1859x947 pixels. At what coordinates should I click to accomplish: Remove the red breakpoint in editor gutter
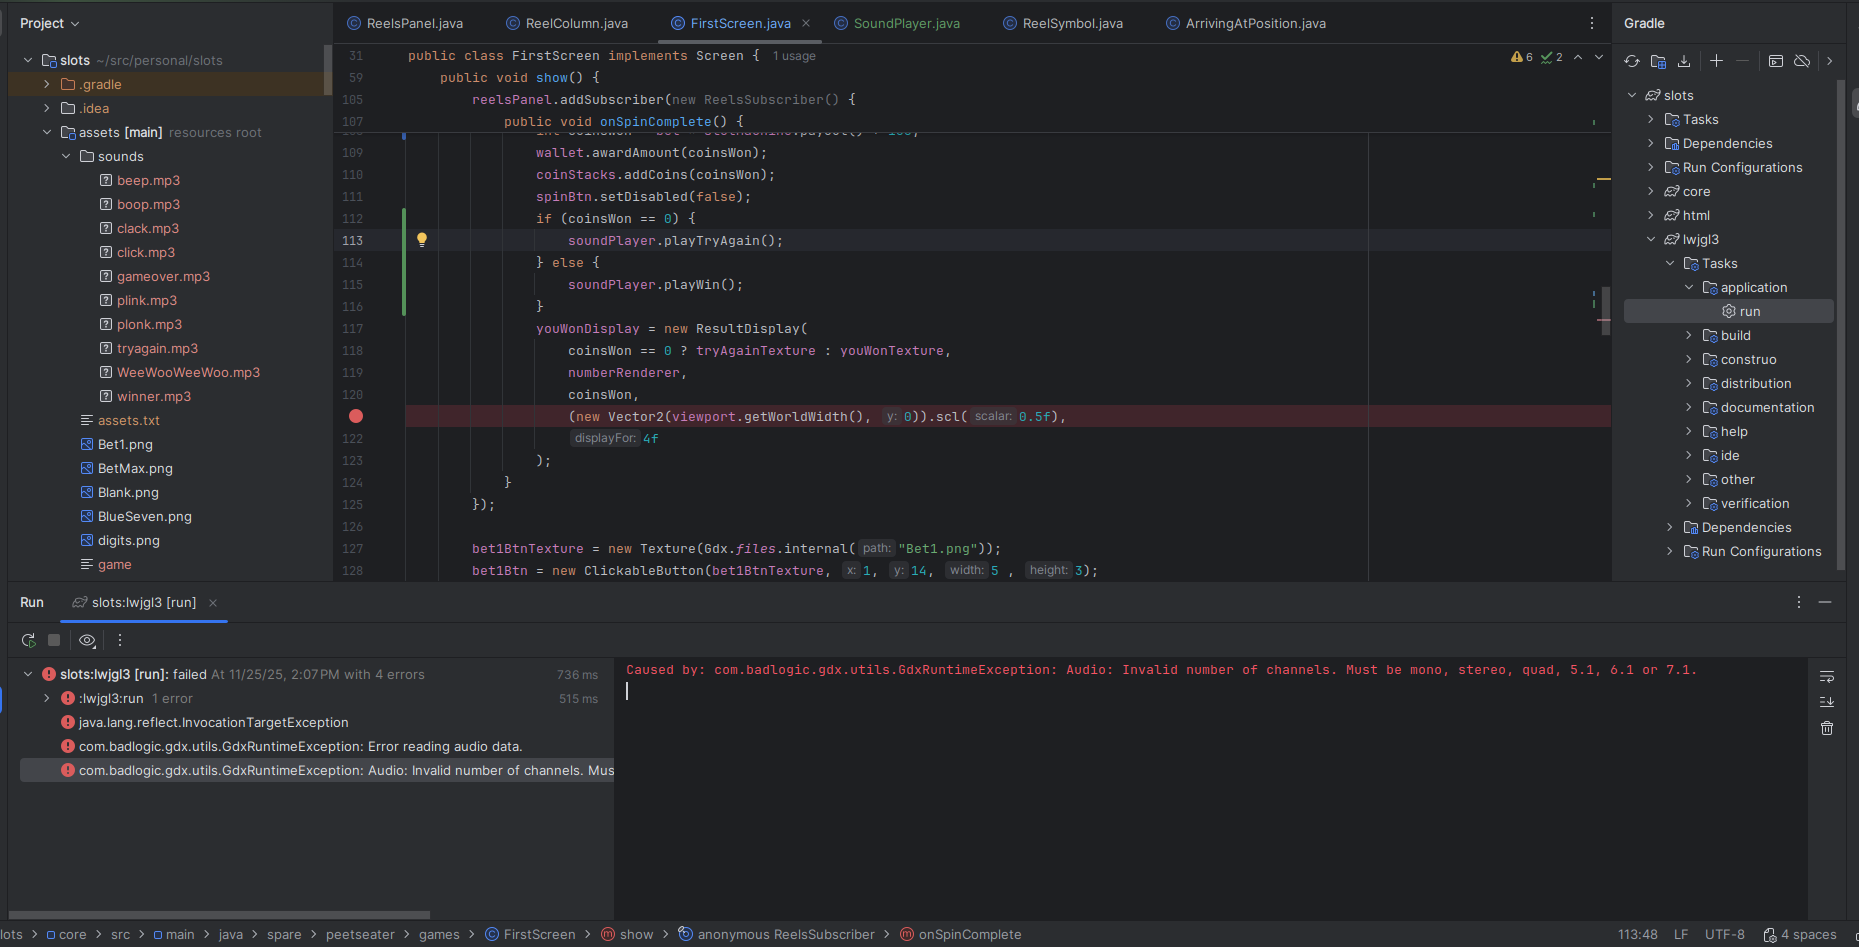pyautogui.click(x=356, y=416)
